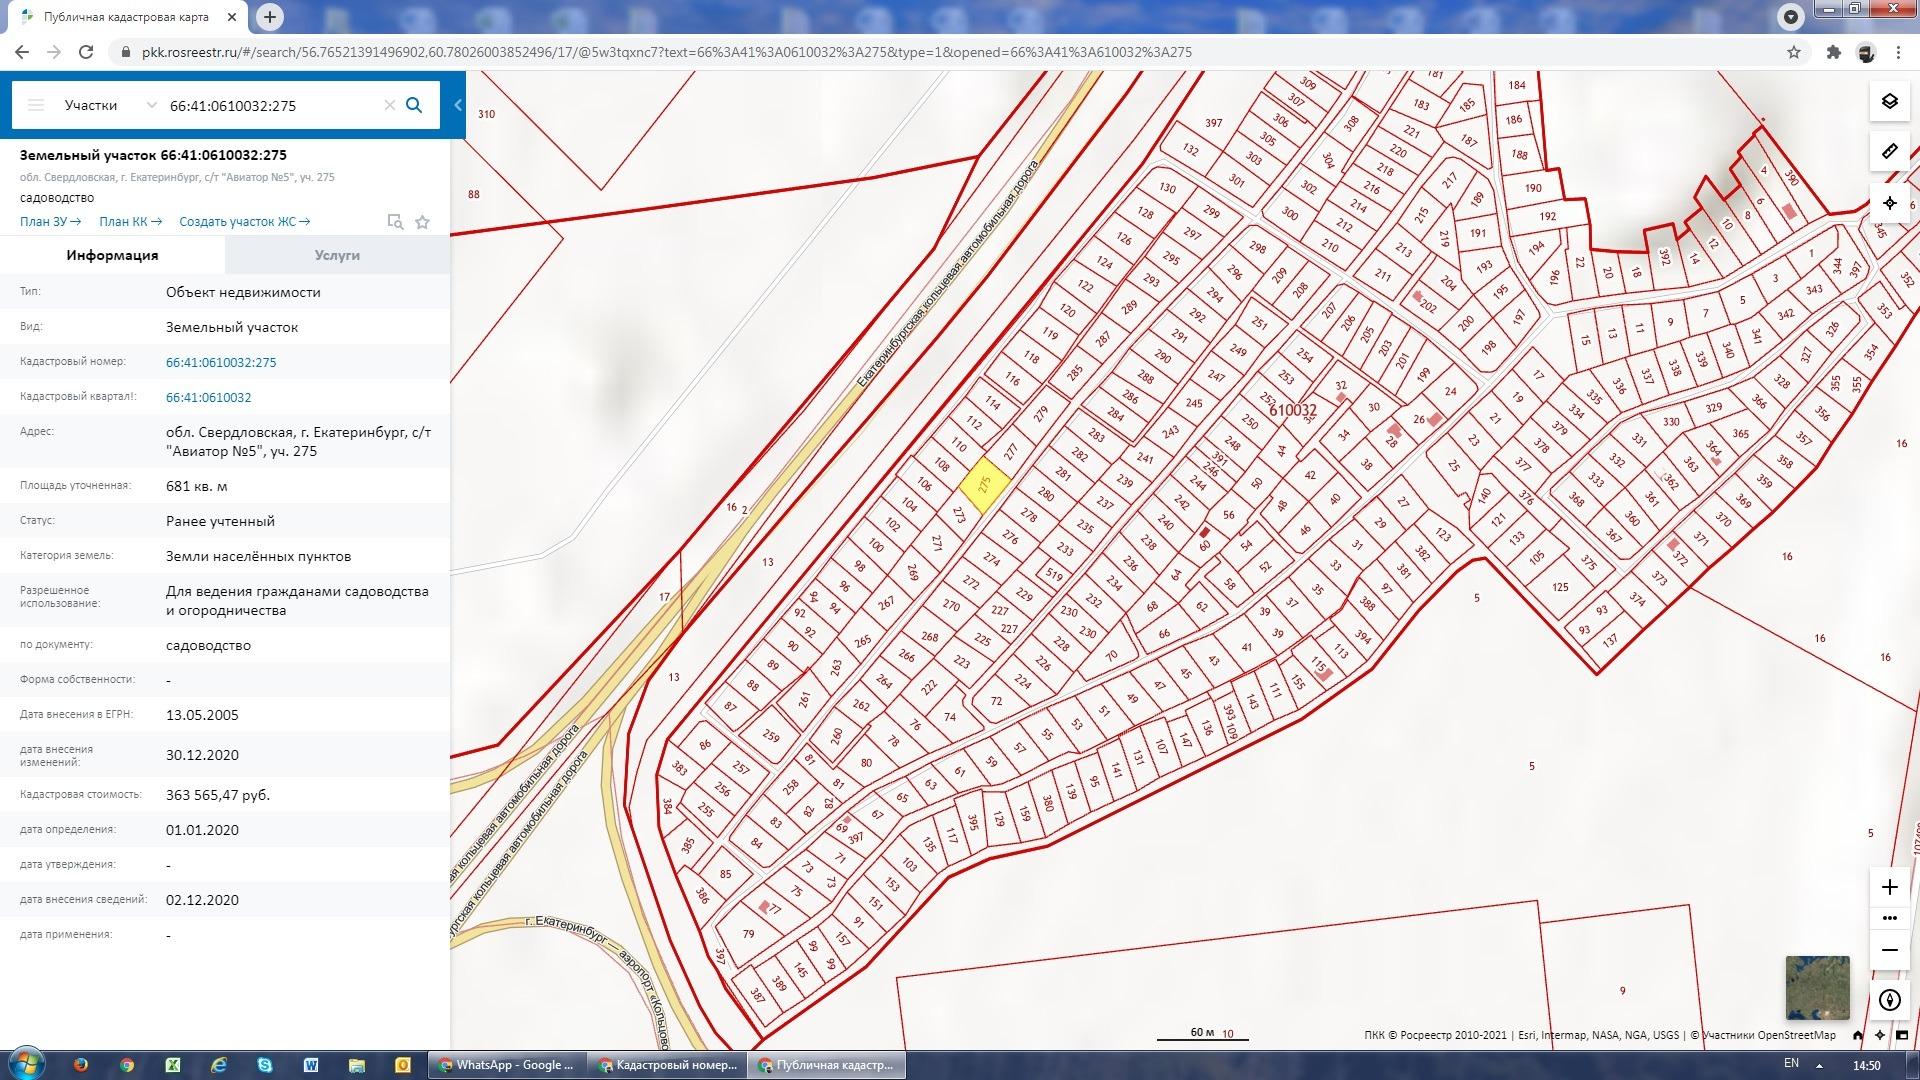Open cadastral quarter link 66:41:0610032
The height and width of the screenshot is (1080, 1920).
pos(208,397)
